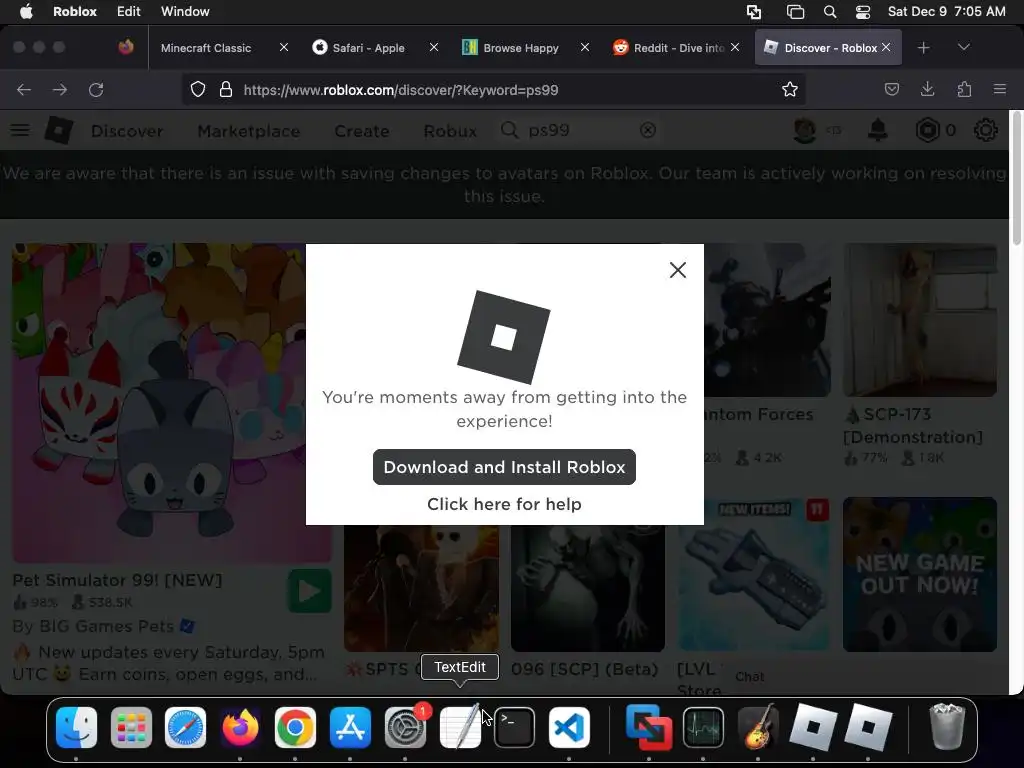Click the Roblox URL address field
This screenshot has width=1024, height=768.
point(493,89)
